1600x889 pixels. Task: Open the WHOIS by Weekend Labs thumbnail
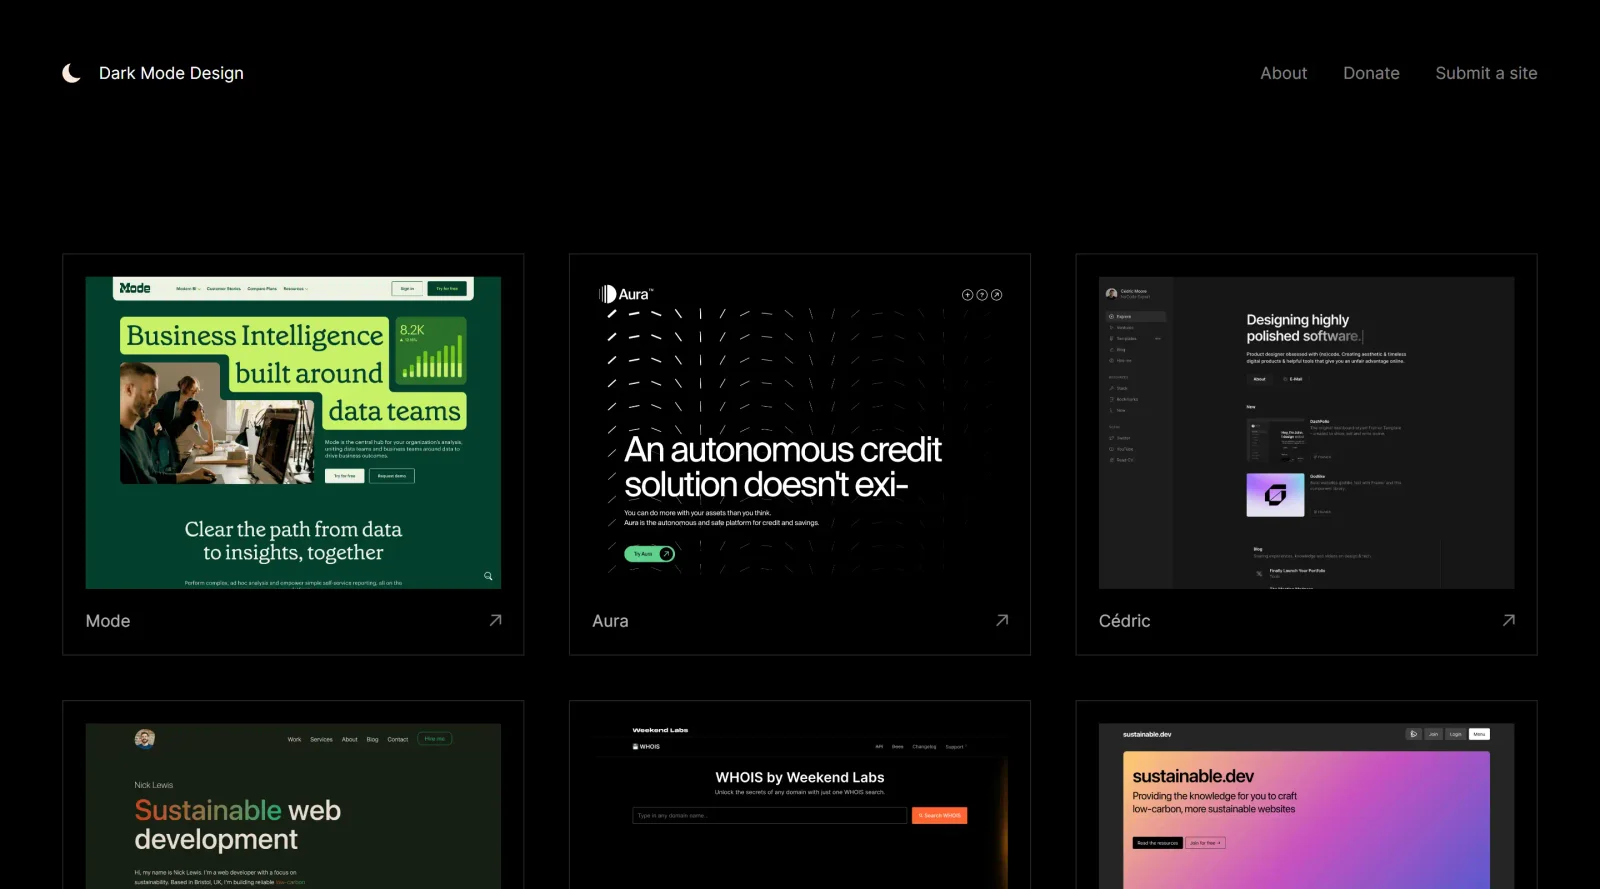(800, 806)
